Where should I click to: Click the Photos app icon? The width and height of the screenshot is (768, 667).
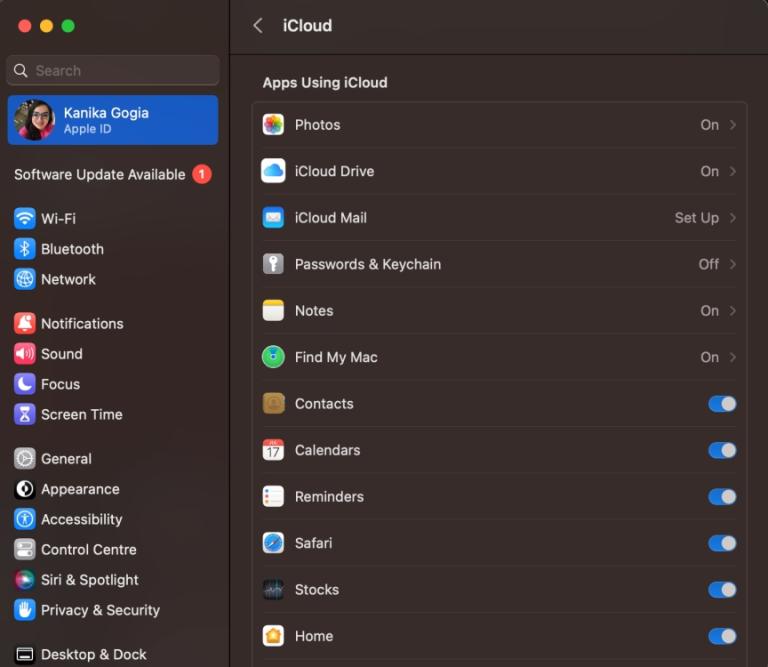273,125
